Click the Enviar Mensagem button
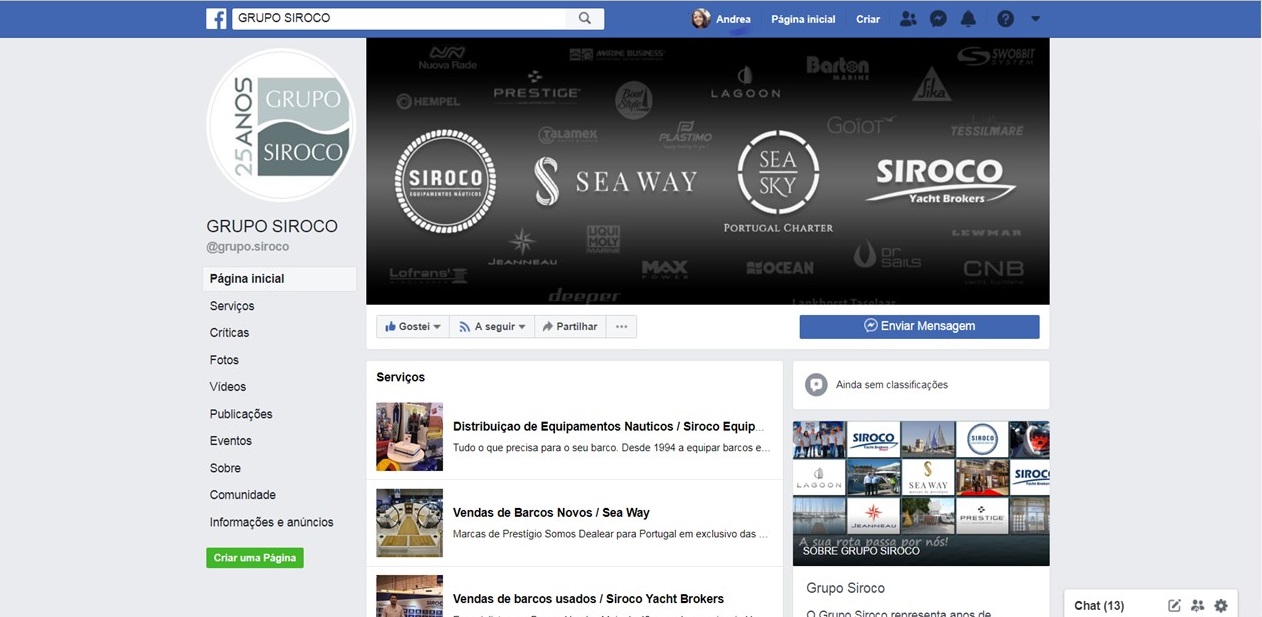Screen dimensions: 1262x617 (x=919, y=326)
